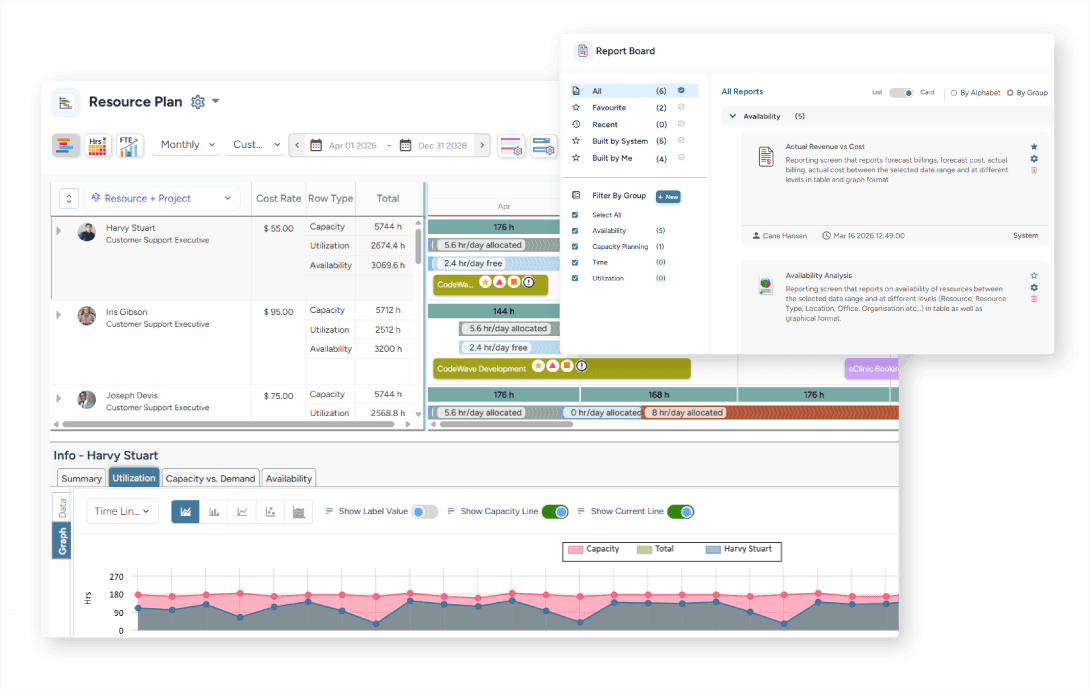The image size is (1090, 691).
Task: Click the Capacity legend color swatch
Action: coord(576,549)
